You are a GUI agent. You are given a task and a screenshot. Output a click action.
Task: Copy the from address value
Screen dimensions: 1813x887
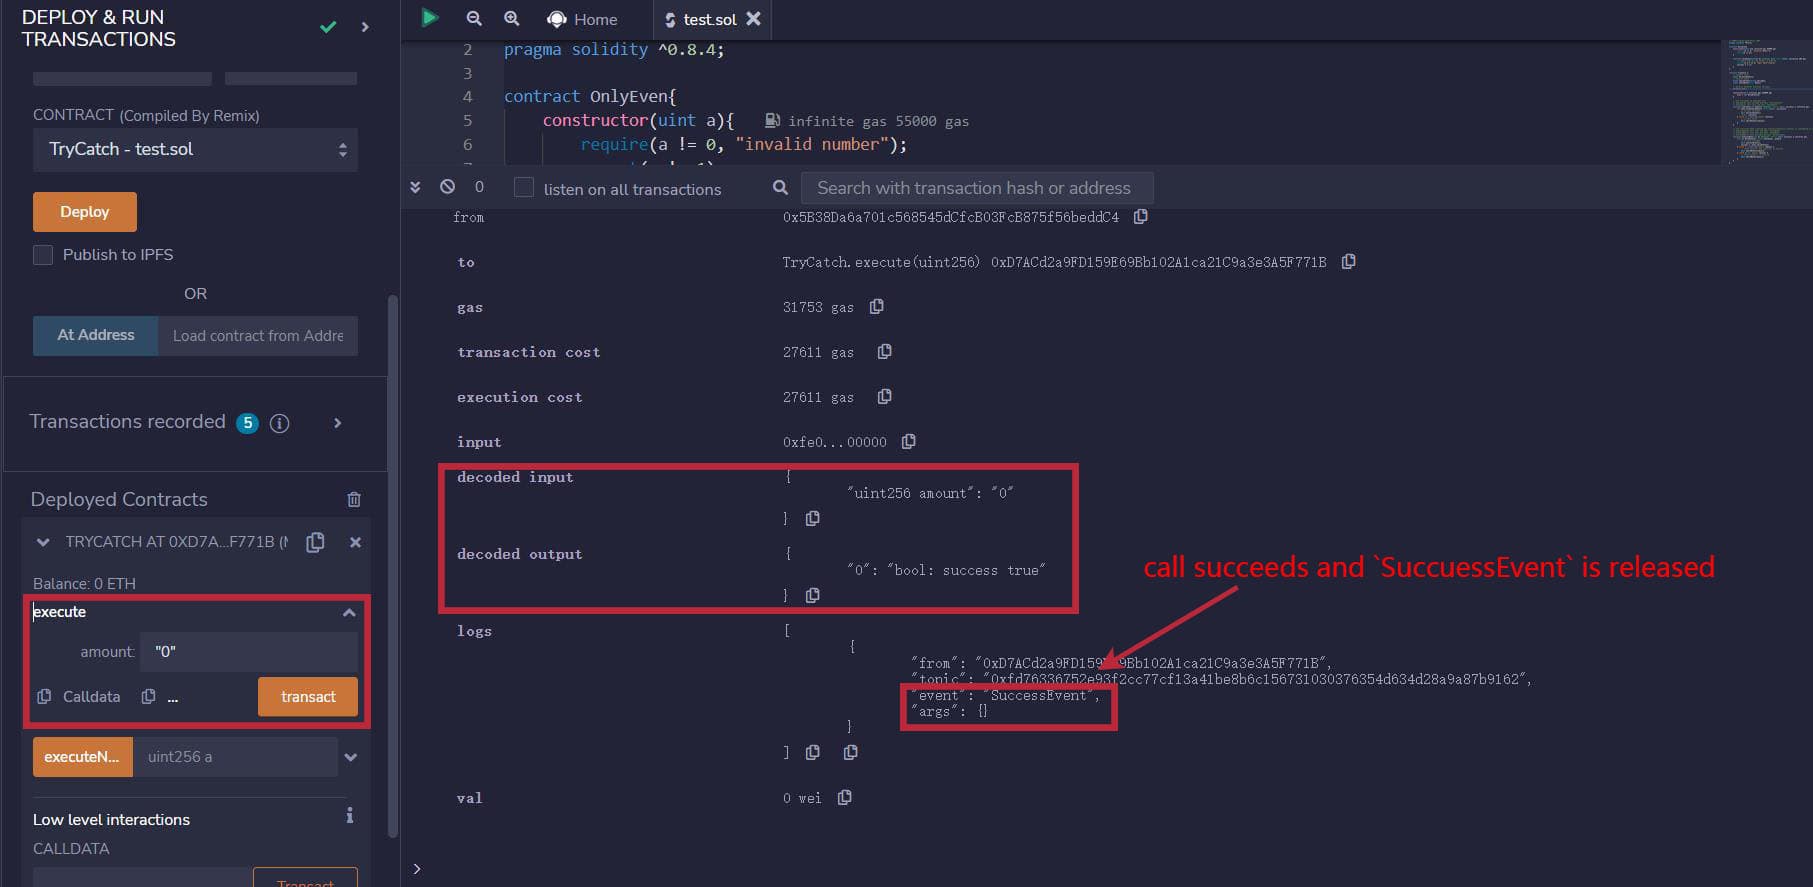[1140, 217]
